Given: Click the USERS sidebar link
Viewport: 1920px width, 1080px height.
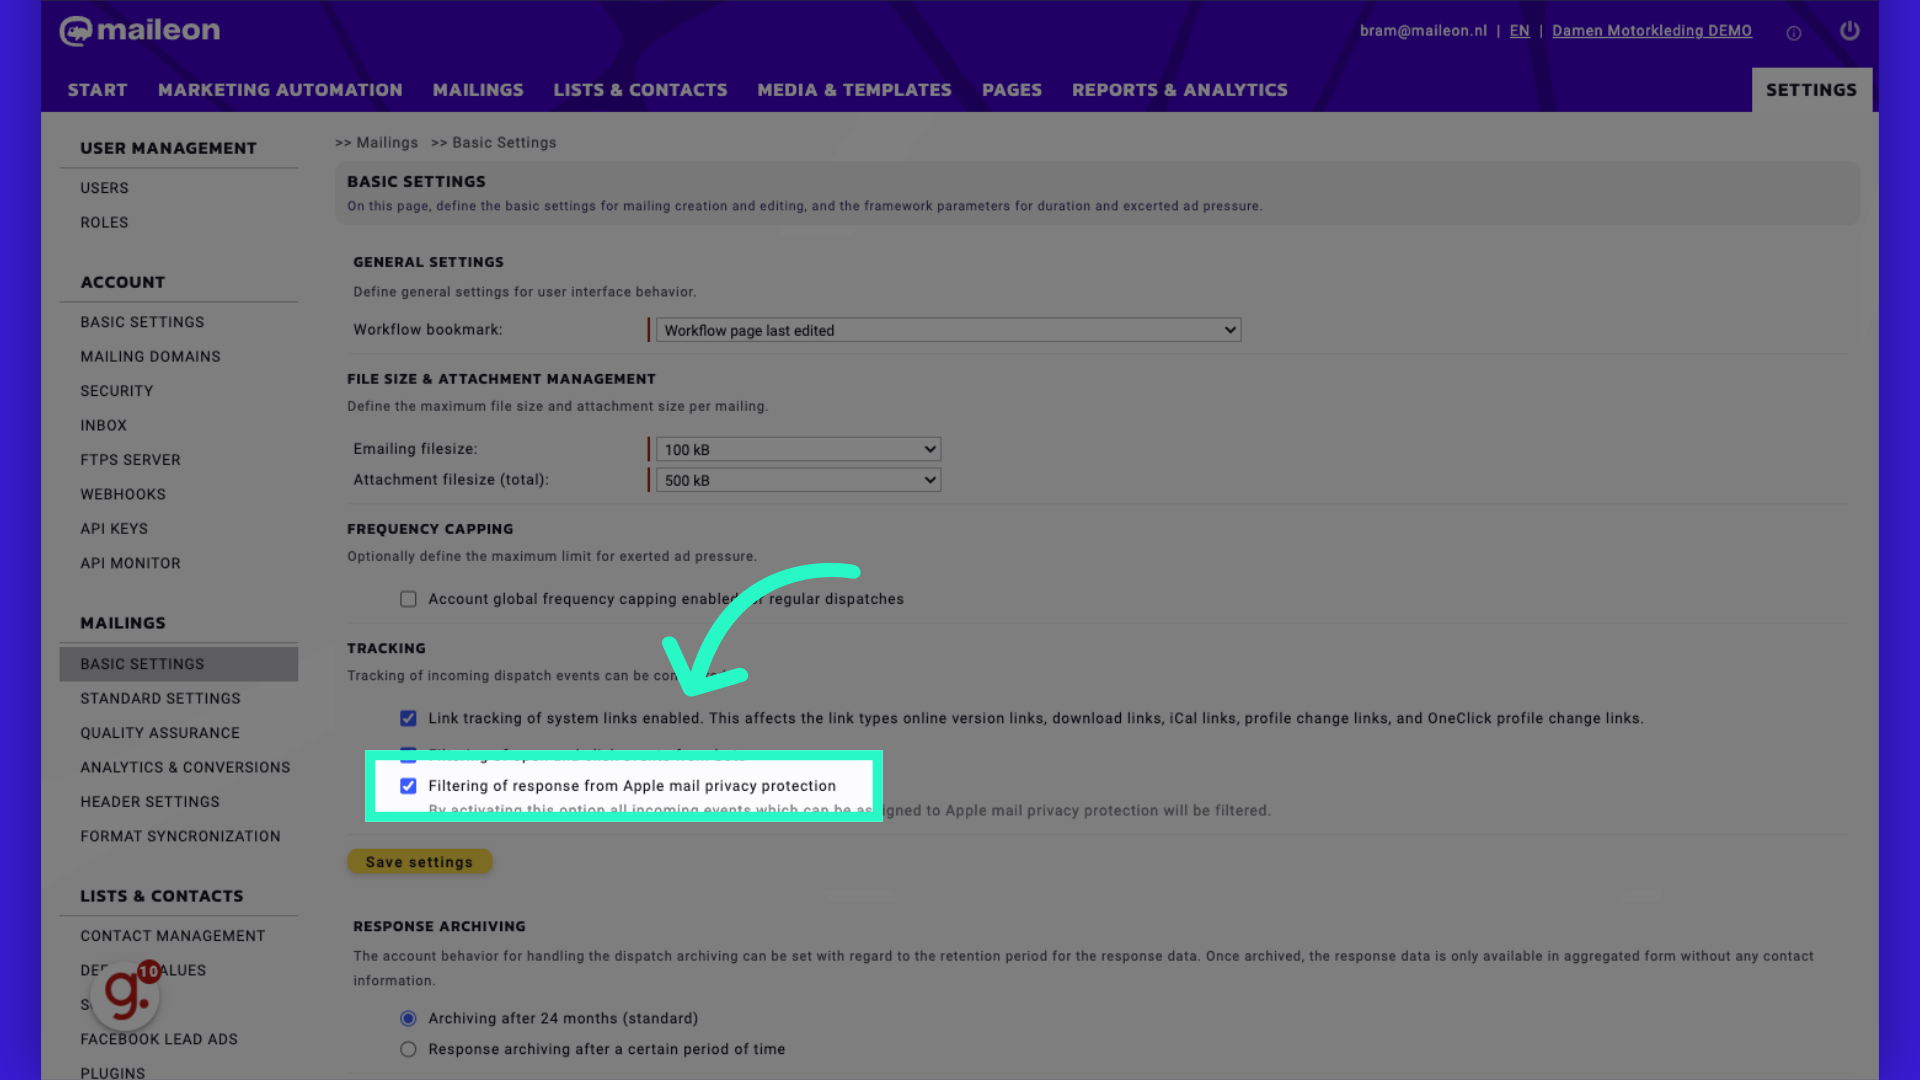Looking at the screenshot, I should 104,187.
